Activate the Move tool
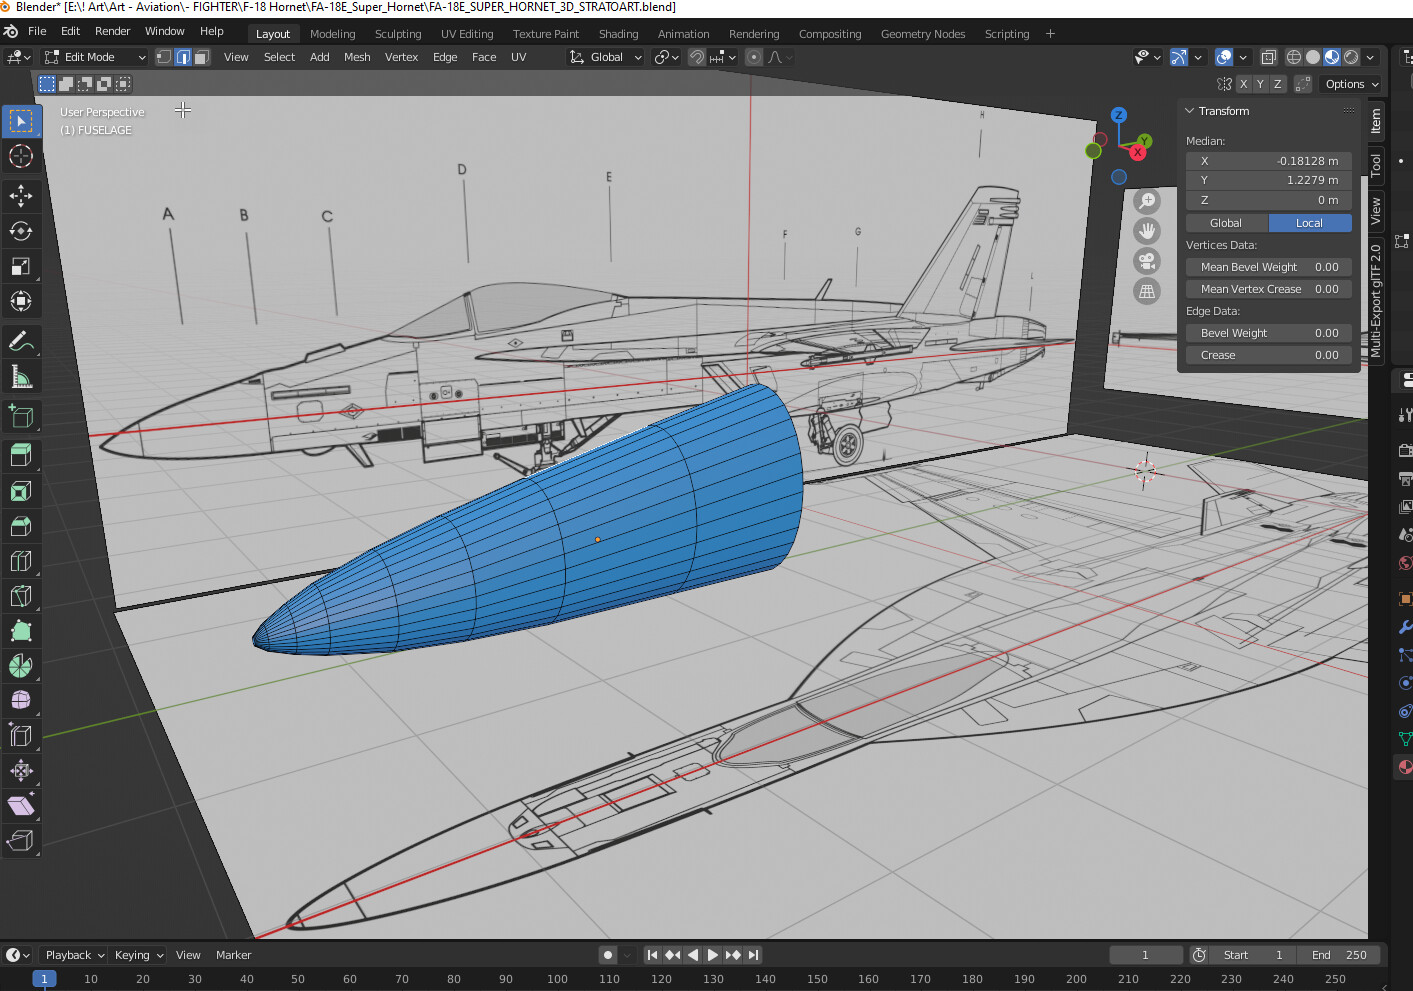Viewport: 1413px width, 991px height. 21,196
